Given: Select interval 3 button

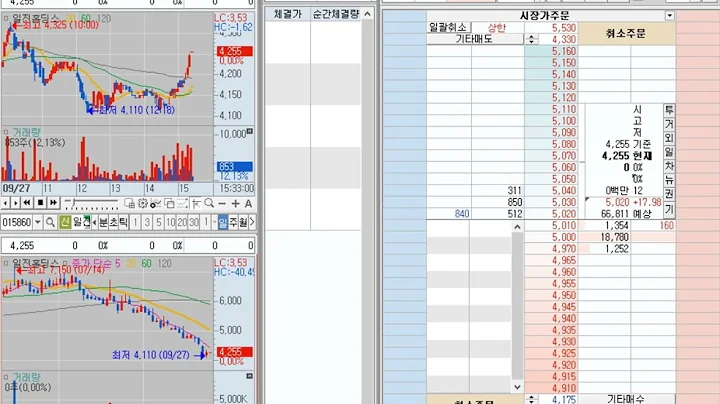Looking at the screenshot, I should click(x=147, y=223).
